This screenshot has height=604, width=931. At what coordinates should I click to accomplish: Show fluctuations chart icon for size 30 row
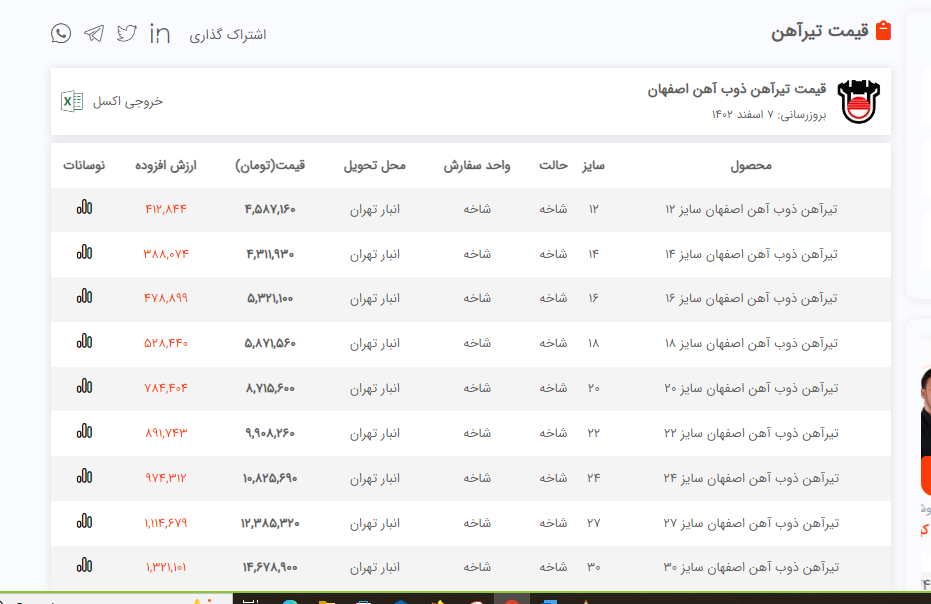[x=84, y=566]
